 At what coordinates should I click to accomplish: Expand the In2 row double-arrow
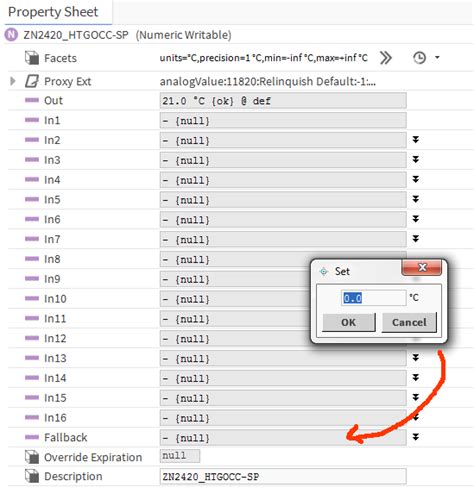415,140
